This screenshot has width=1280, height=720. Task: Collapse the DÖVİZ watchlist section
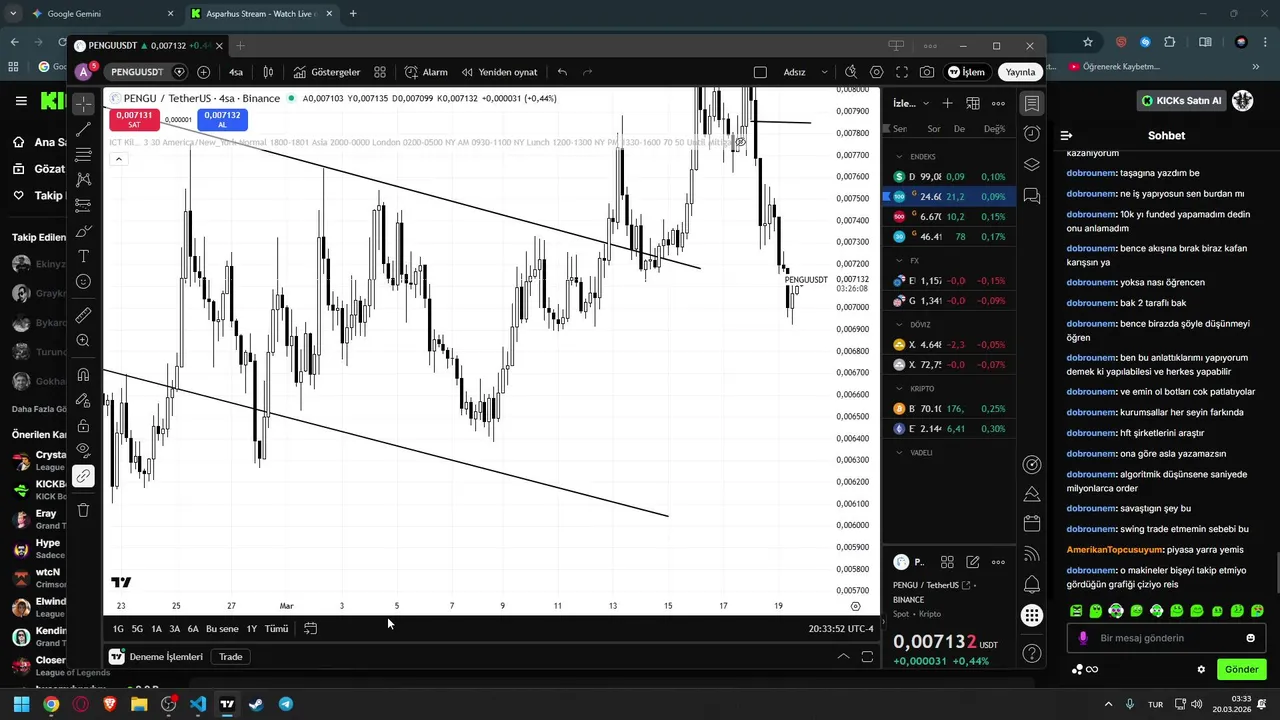pyautogui.click(x=900, y=325)
